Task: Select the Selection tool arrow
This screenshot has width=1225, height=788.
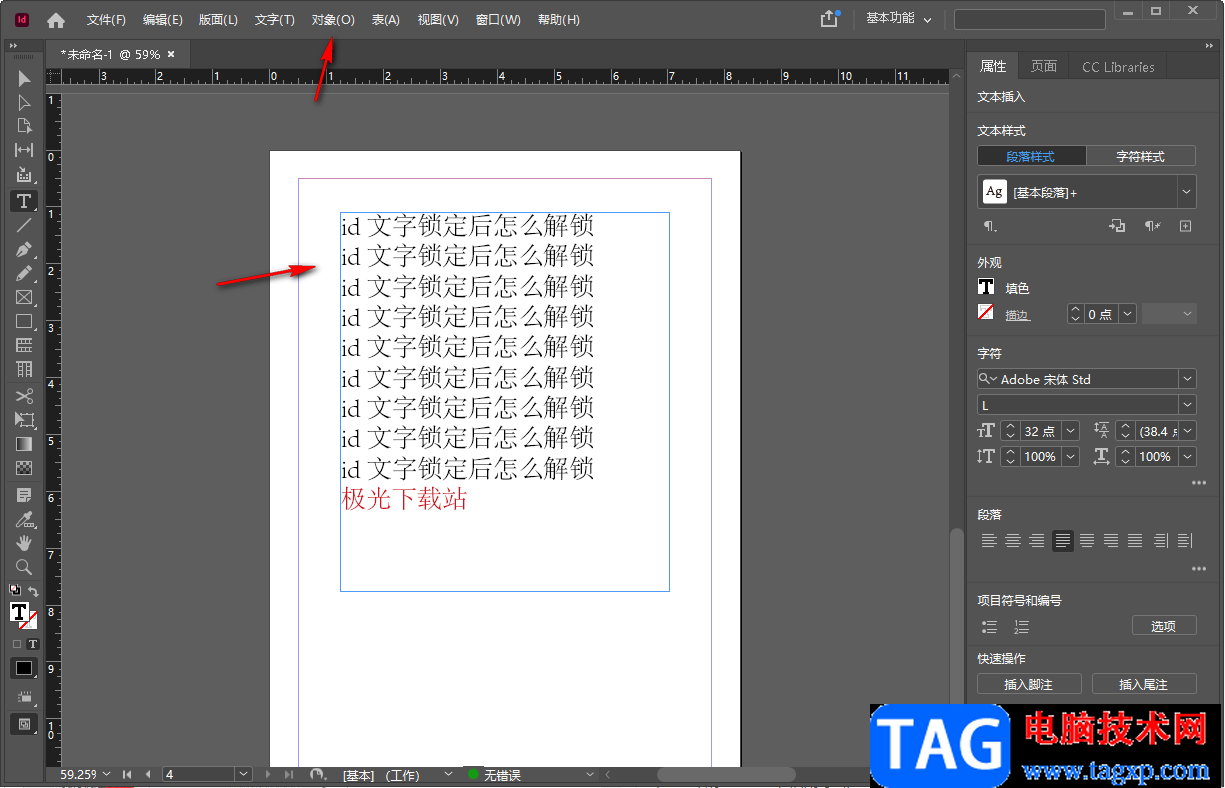Action: tap(24, 78)
